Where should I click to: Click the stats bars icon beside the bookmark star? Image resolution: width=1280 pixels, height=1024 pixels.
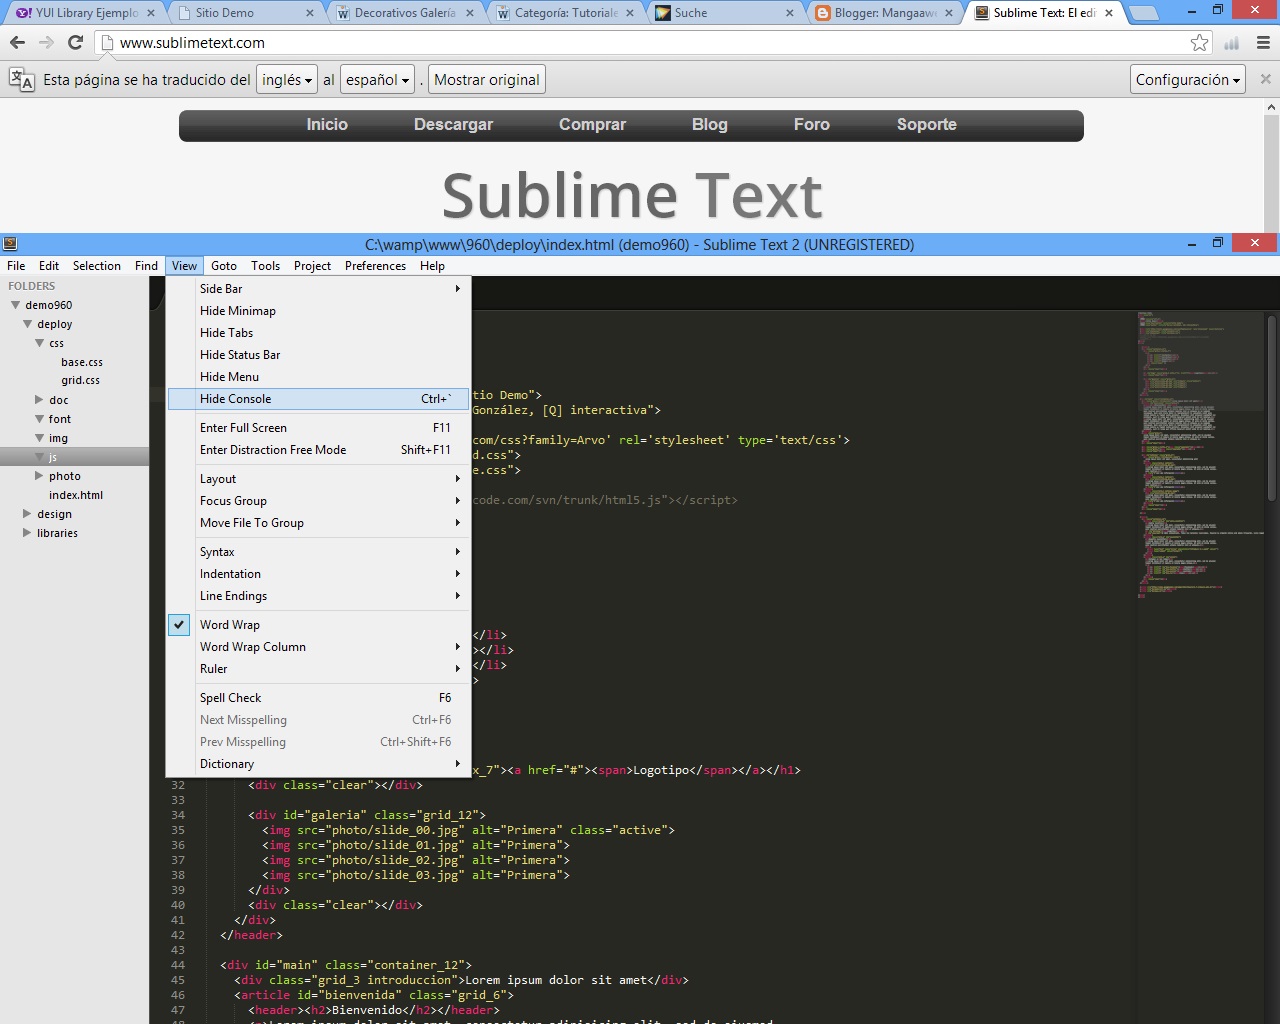click(x=1231, y=43)
